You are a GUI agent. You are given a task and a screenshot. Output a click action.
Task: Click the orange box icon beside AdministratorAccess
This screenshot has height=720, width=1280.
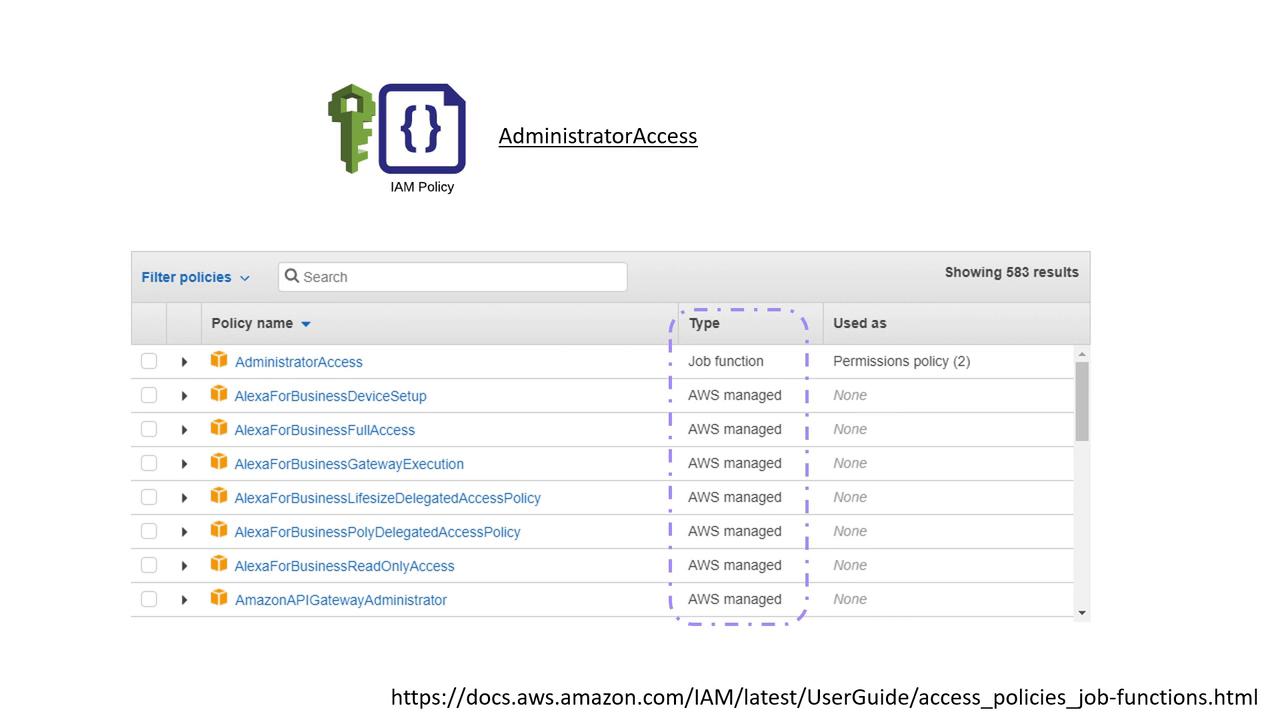point(219,360)
